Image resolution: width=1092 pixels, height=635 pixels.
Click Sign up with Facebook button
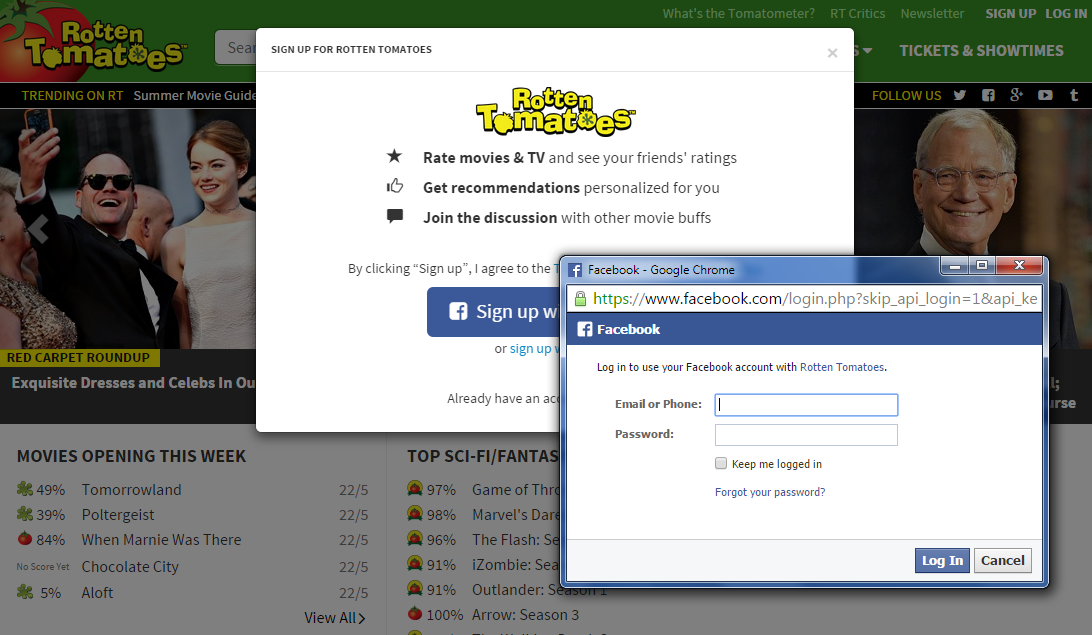point(494,312)
